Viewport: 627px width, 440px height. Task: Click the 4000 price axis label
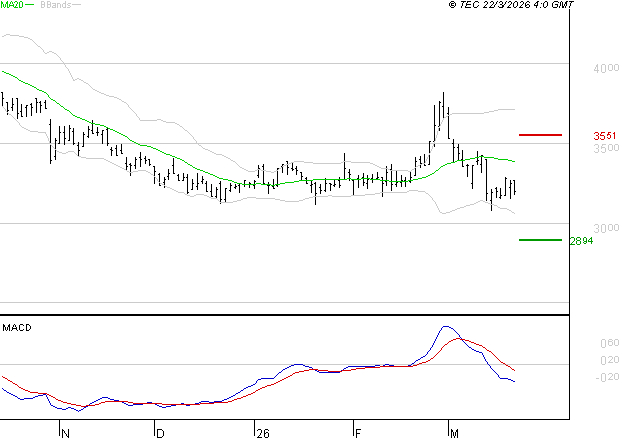coord(606,68)
